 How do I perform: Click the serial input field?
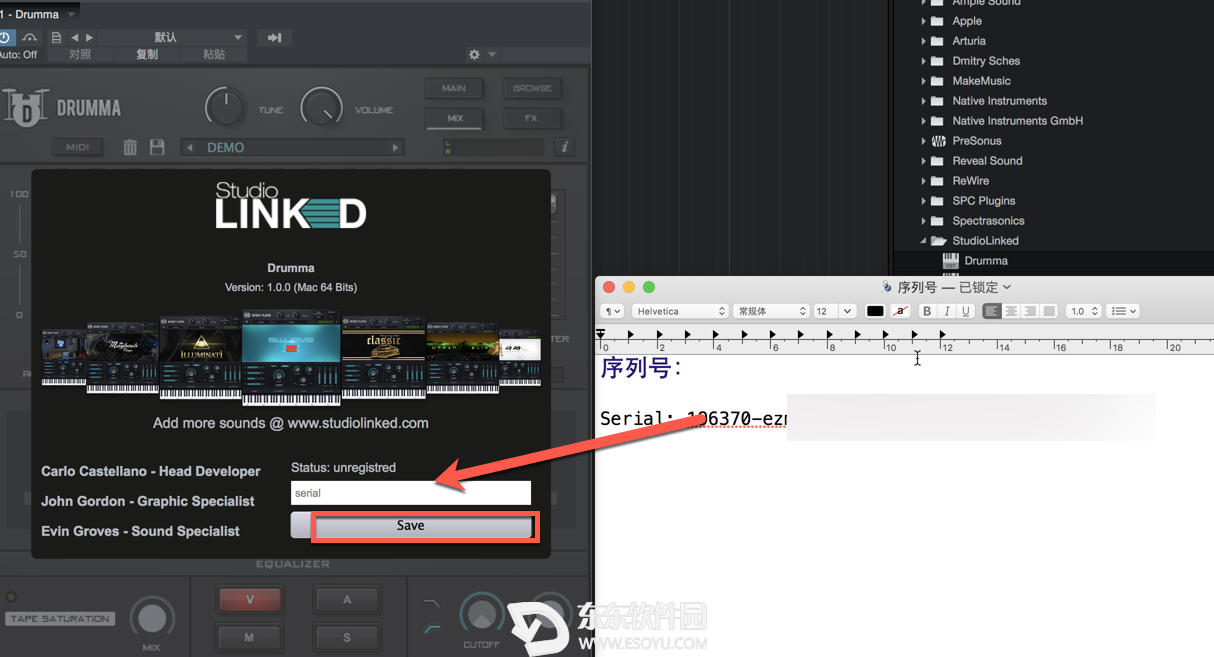coord(411,493)
